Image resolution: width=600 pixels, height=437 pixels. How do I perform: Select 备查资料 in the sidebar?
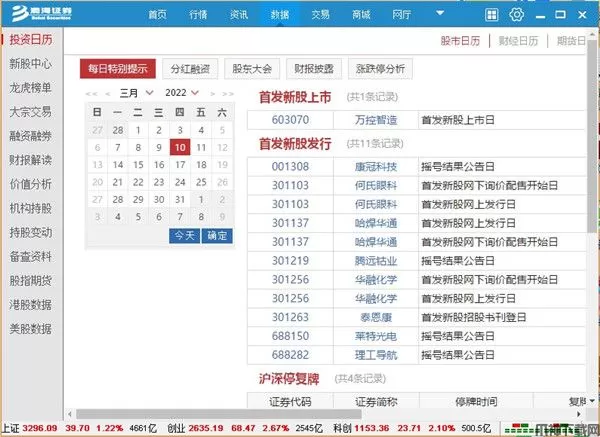tap(31, 256)
